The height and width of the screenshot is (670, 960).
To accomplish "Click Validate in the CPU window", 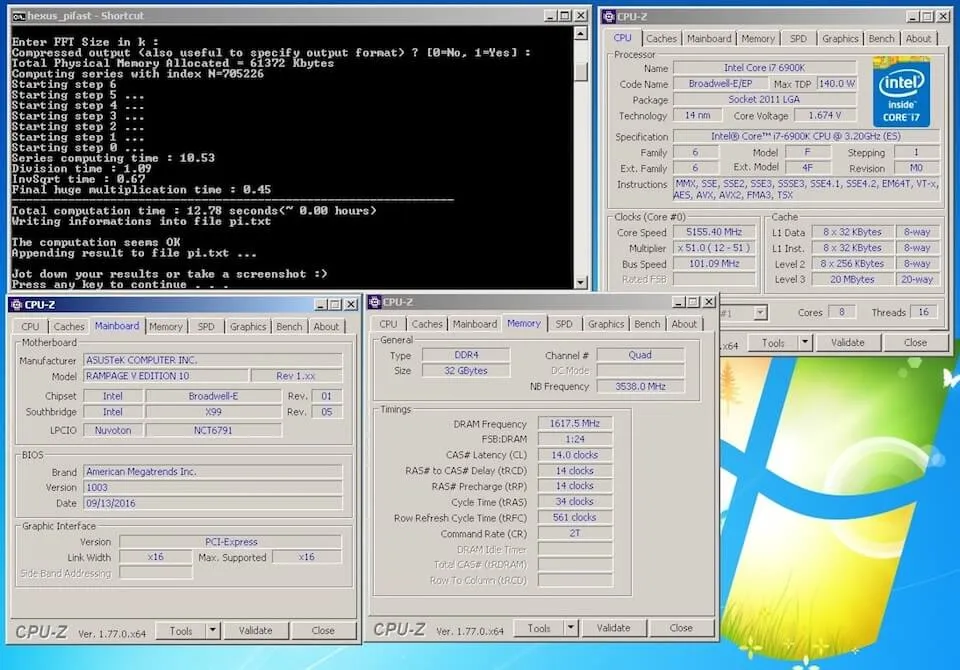I will 847,342.
